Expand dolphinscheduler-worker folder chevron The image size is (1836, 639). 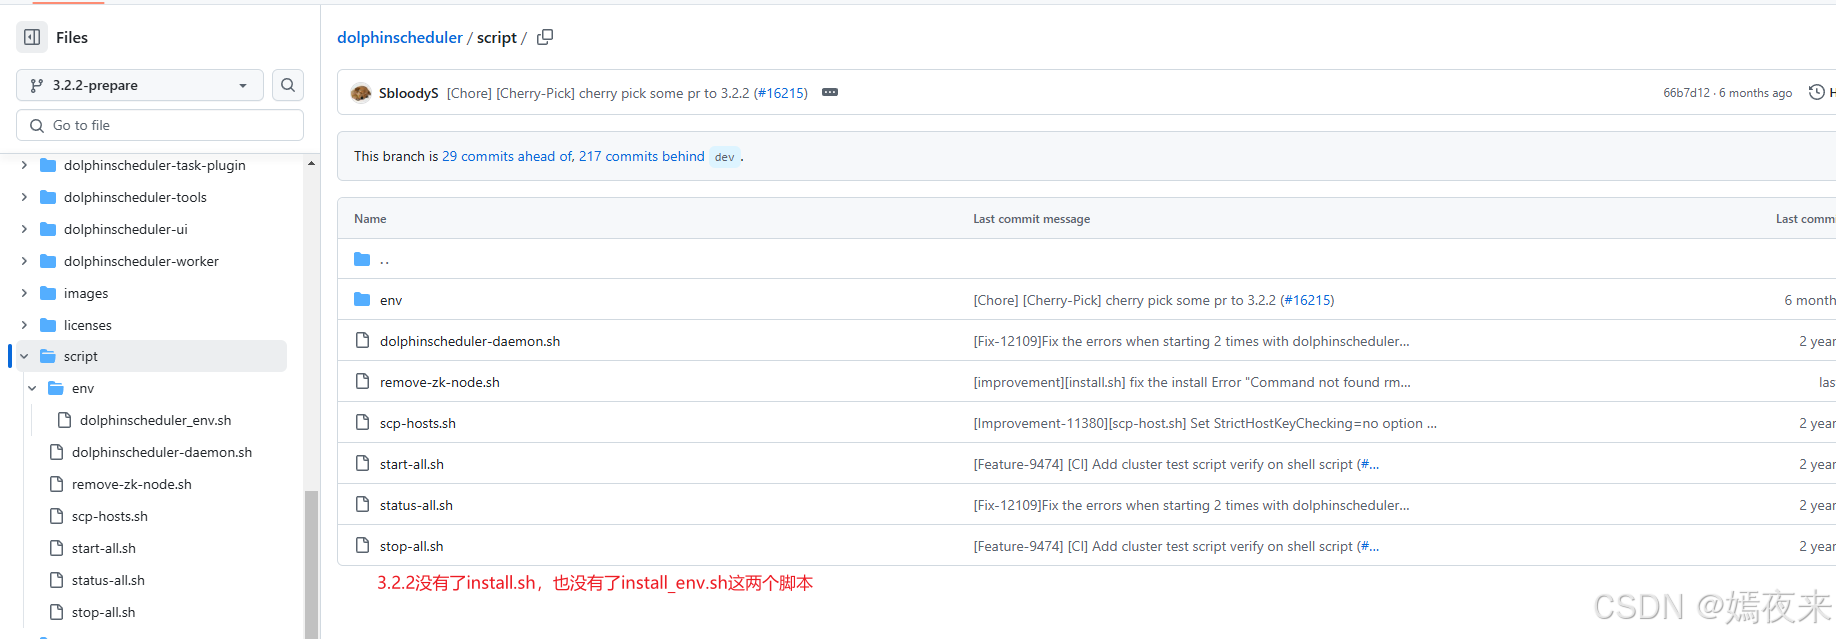24,261
